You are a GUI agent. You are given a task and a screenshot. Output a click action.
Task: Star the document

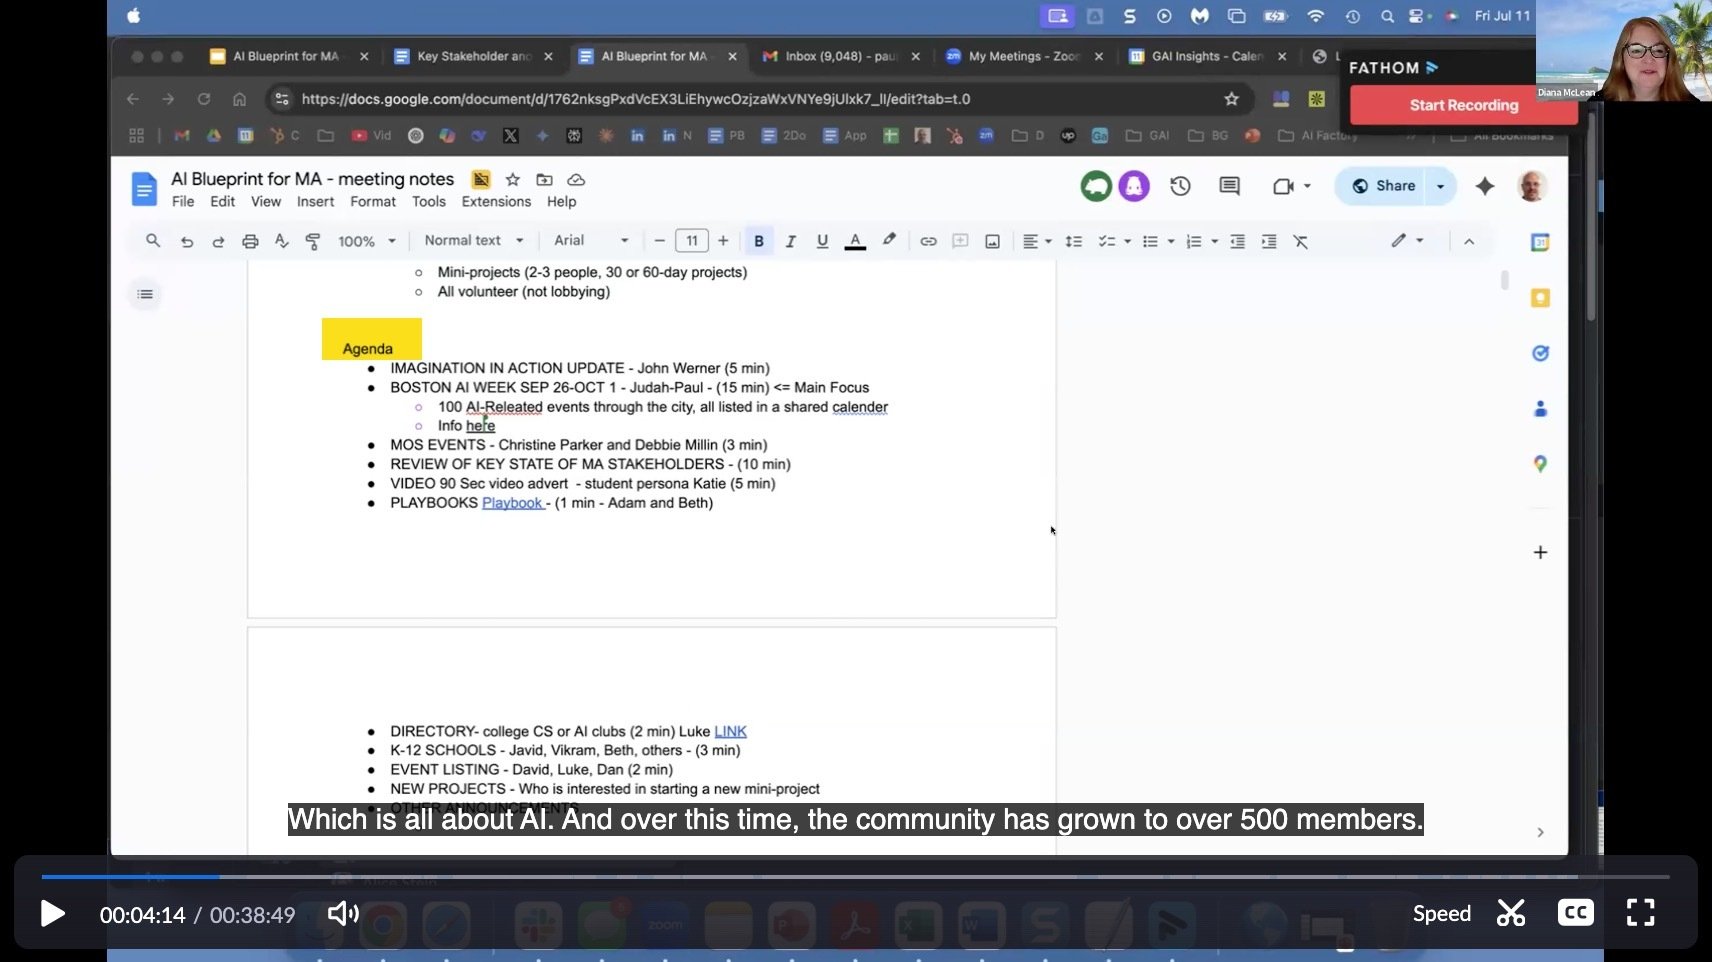click(x=513, y=179)
